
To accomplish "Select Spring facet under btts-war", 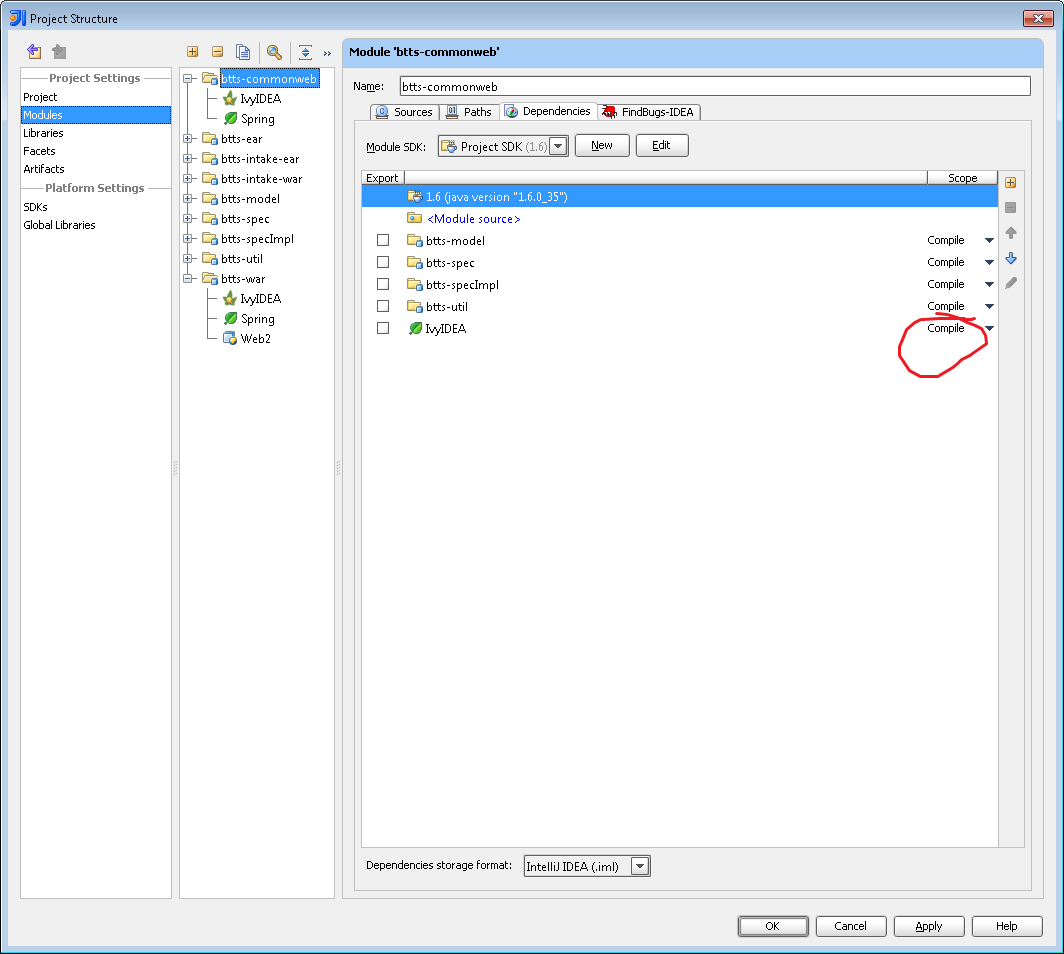I will point(250,319).
